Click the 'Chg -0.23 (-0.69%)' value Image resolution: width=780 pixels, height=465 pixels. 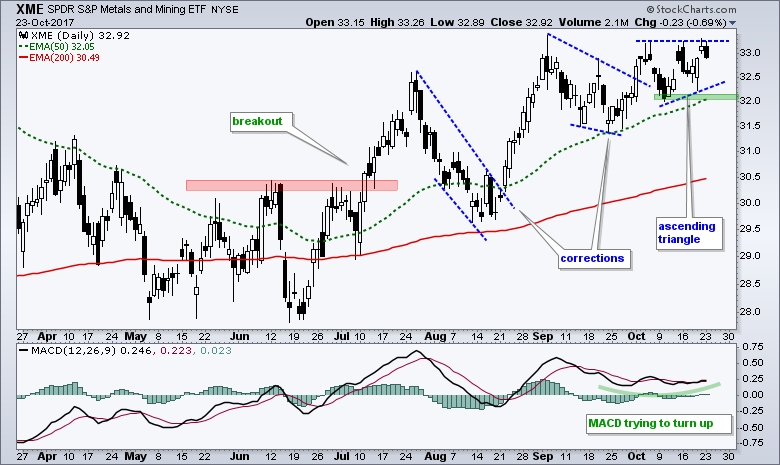680,22
